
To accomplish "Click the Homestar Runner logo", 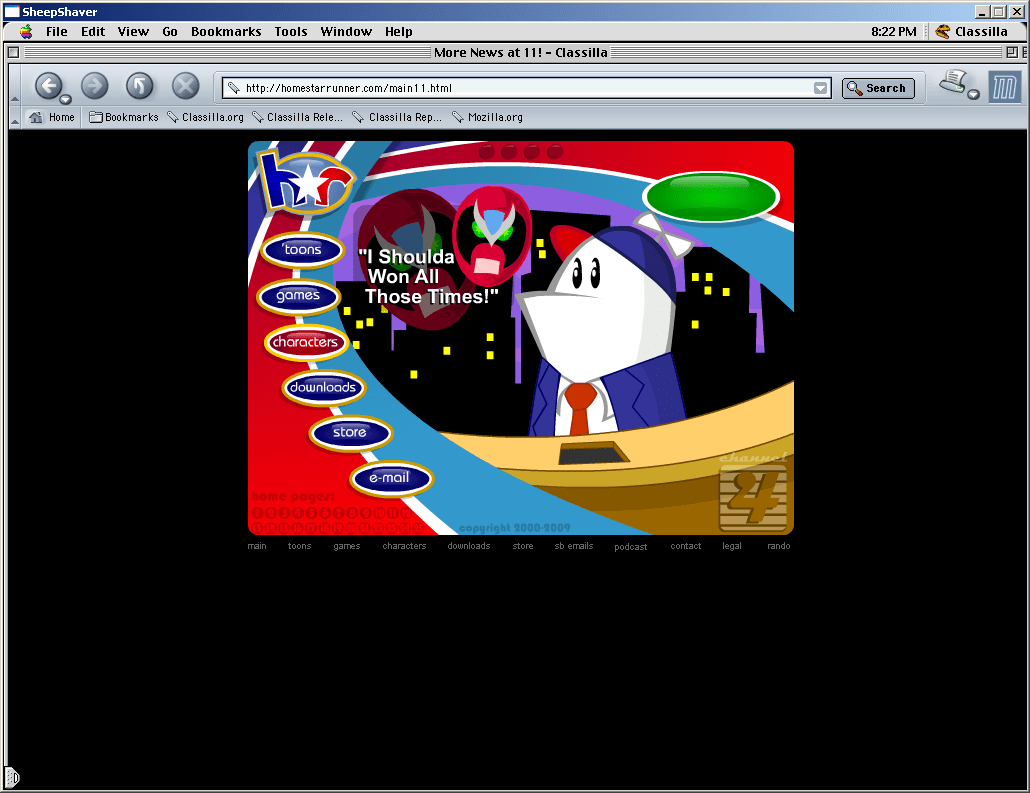I will tap(306, 183).
